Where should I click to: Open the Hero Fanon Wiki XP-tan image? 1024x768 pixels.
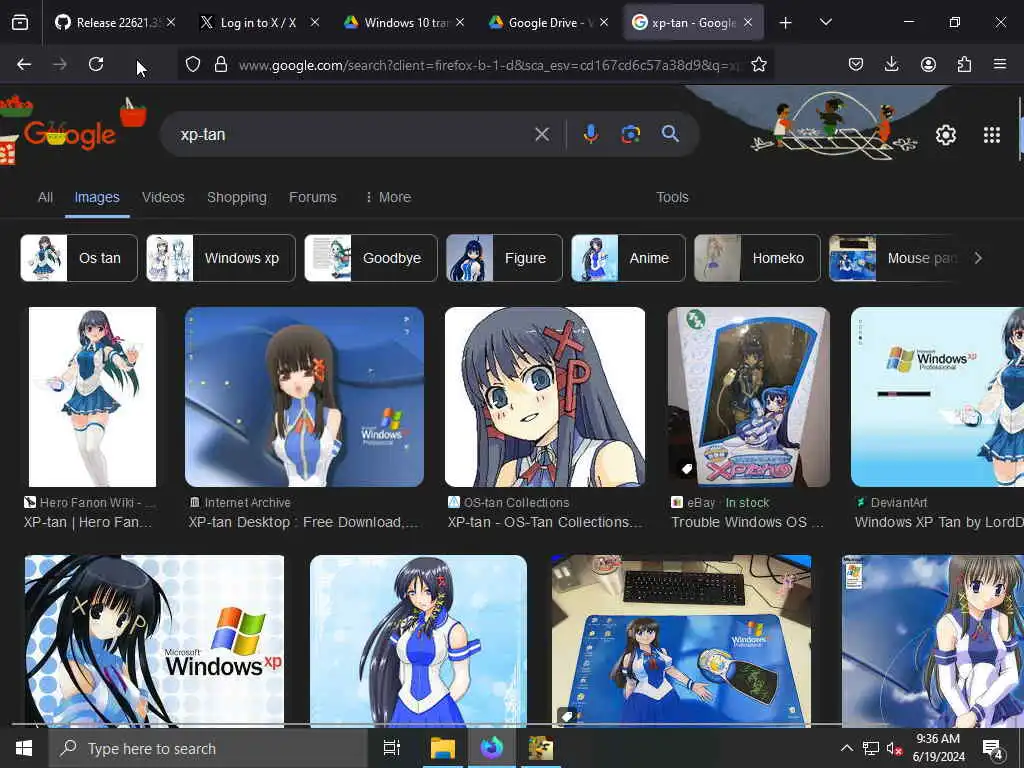tap(92, 397)
